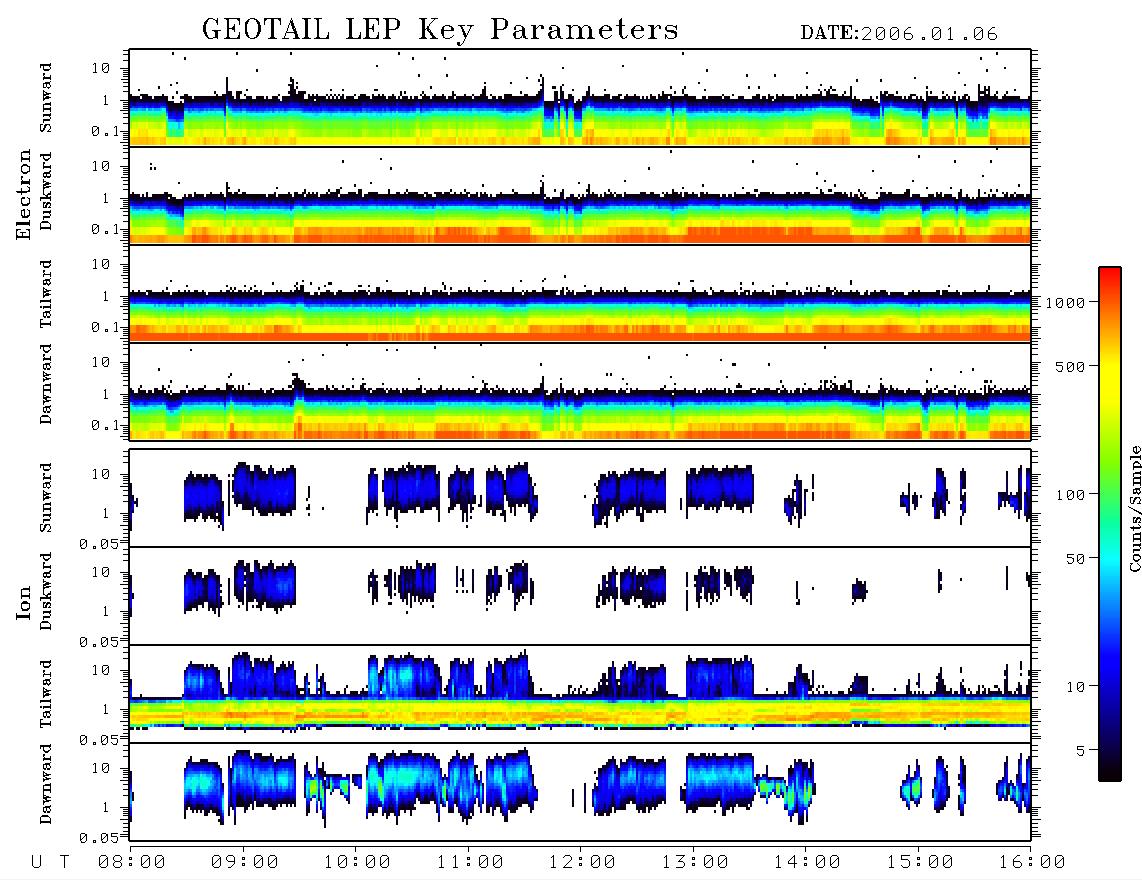1142x880 pixels.
Task: Click the 'Dawnward' label of the Electron group
Action: 46,384
